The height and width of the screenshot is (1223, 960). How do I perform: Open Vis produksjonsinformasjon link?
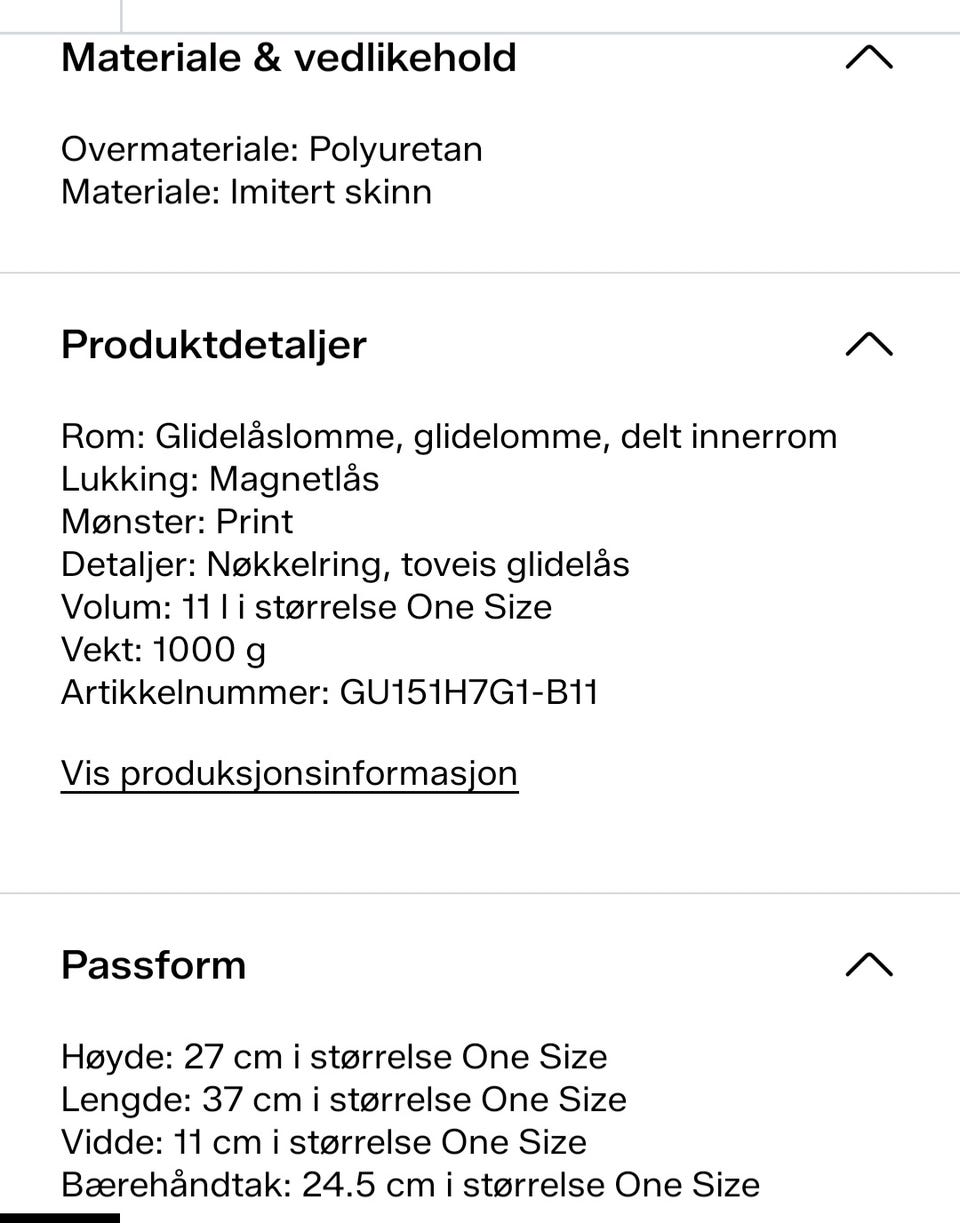(x=289, y=772)
